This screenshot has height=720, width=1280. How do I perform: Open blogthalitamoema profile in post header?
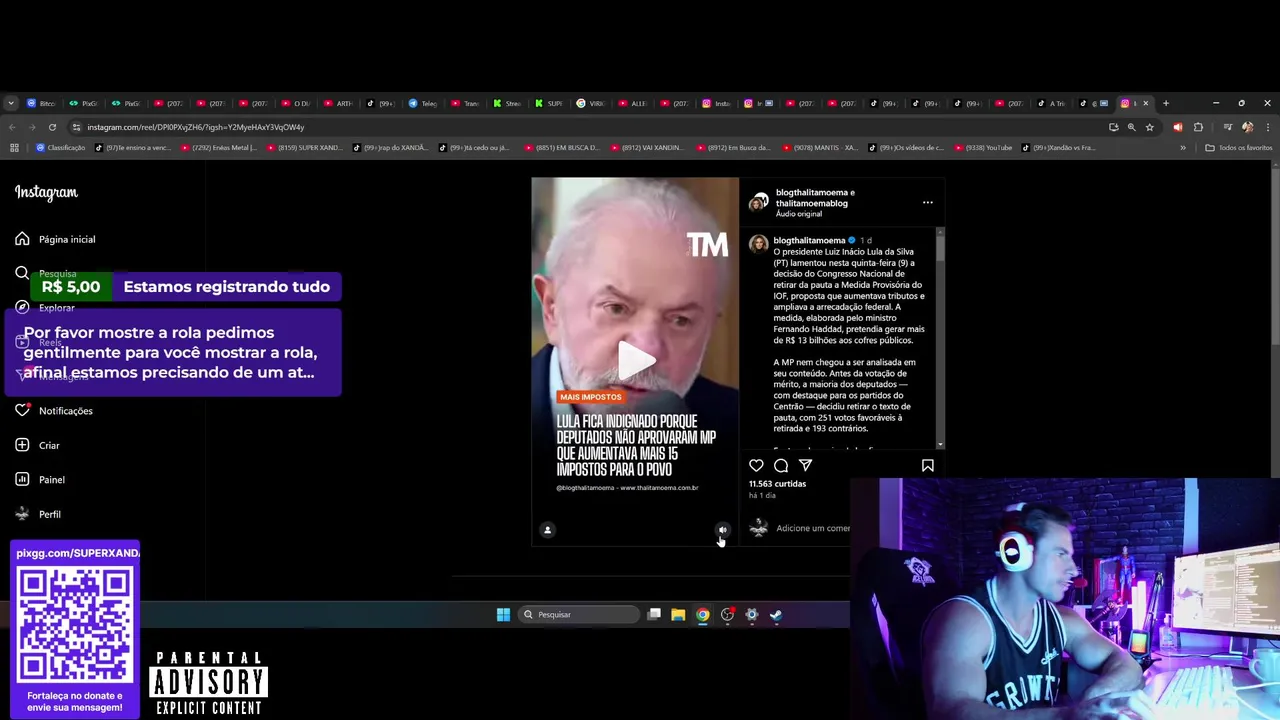[811, 192]
